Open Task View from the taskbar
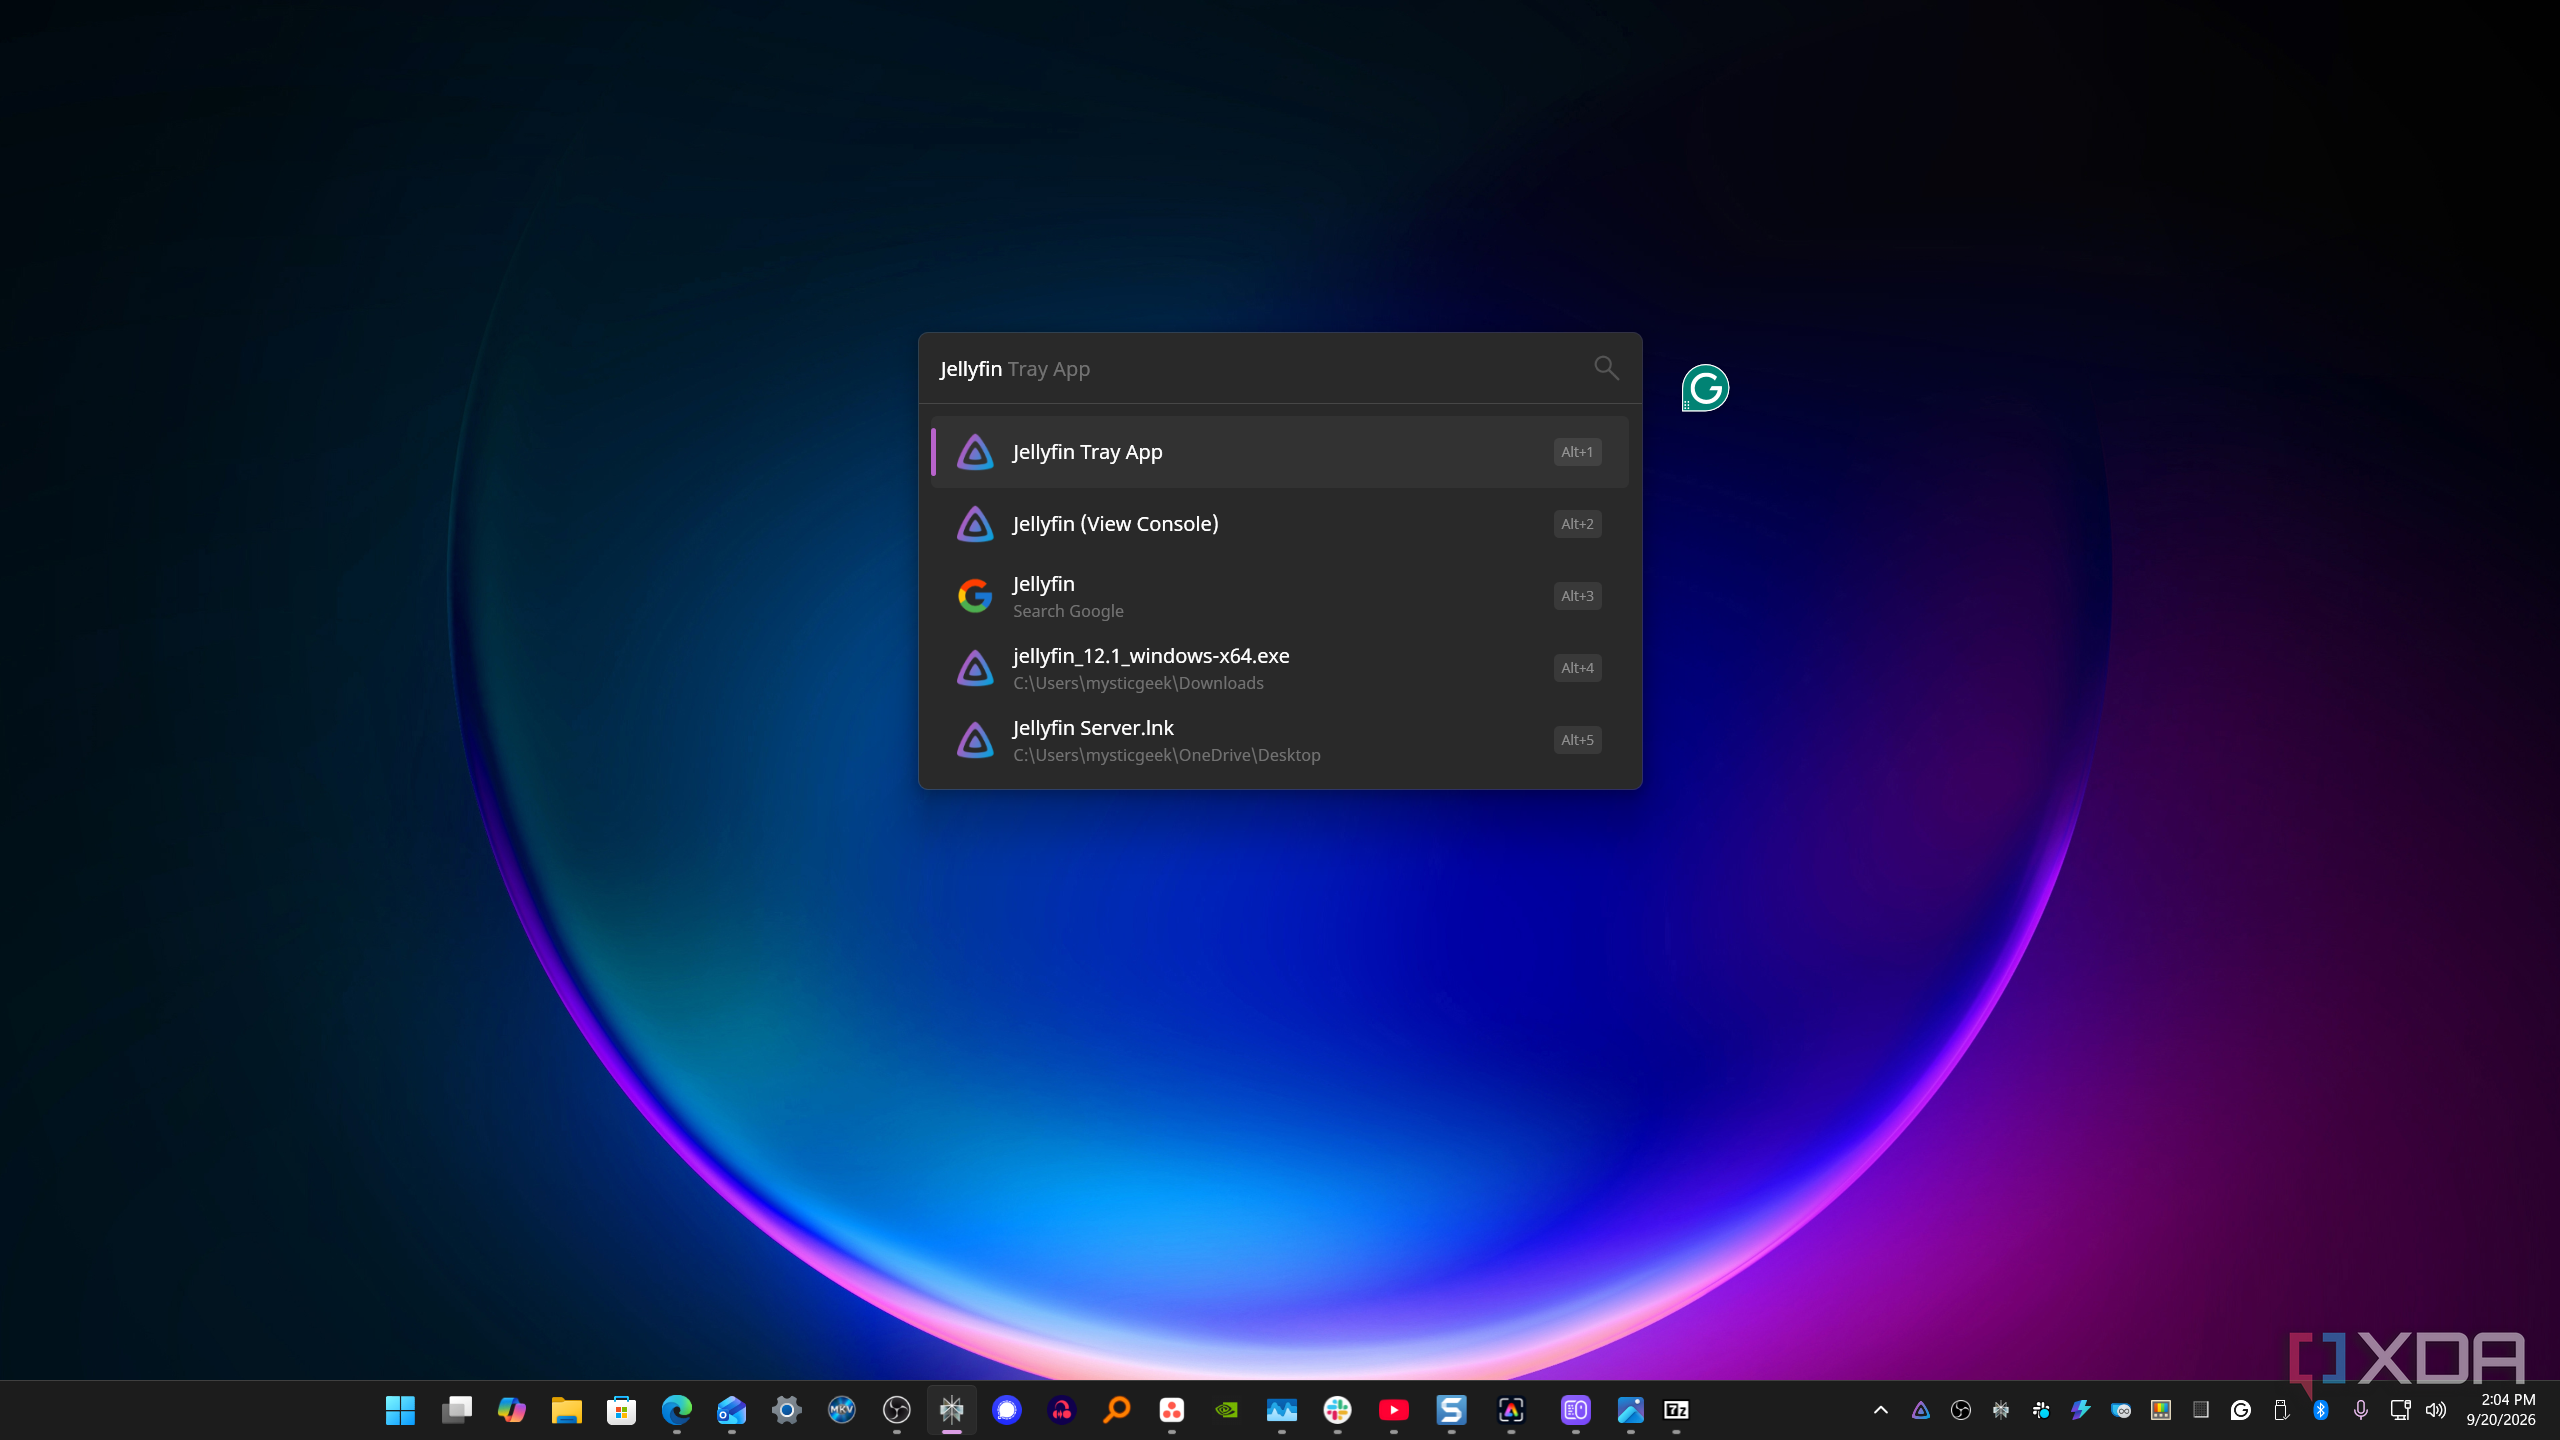Viewport: 2560px width, 1440px height. tap(457, 1410)
